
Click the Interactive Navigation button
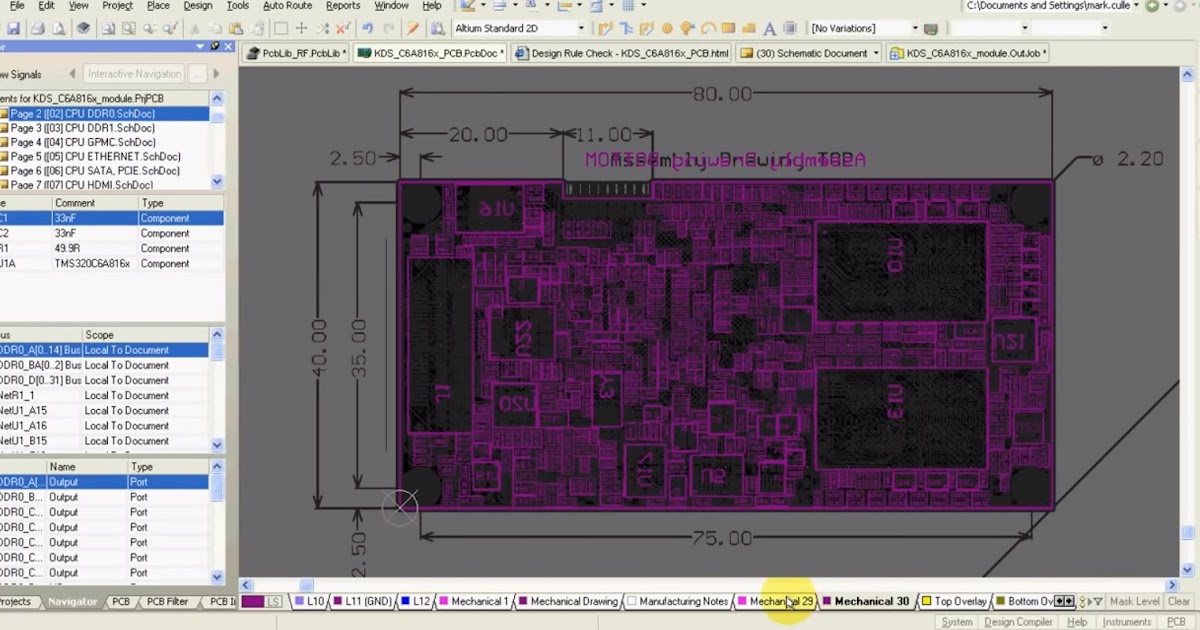tap(134, 73)
